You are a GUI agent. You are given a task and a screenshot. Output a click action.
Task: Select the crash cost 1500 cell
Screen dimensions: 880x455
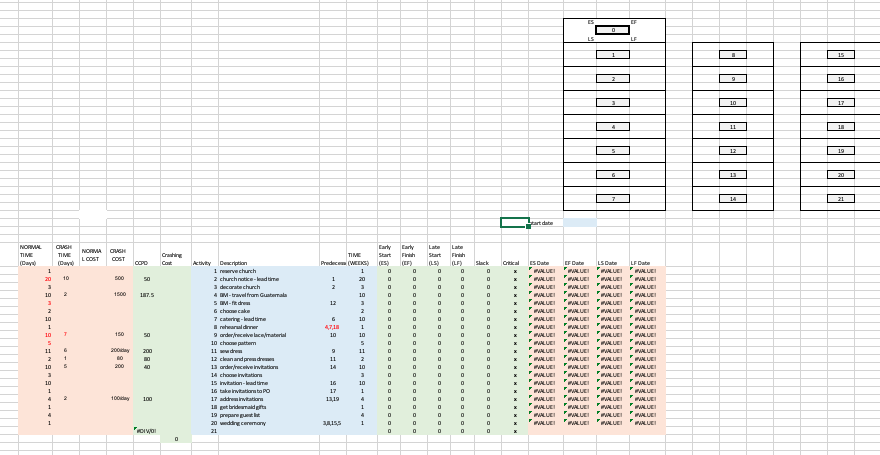(x=120, y=295)
